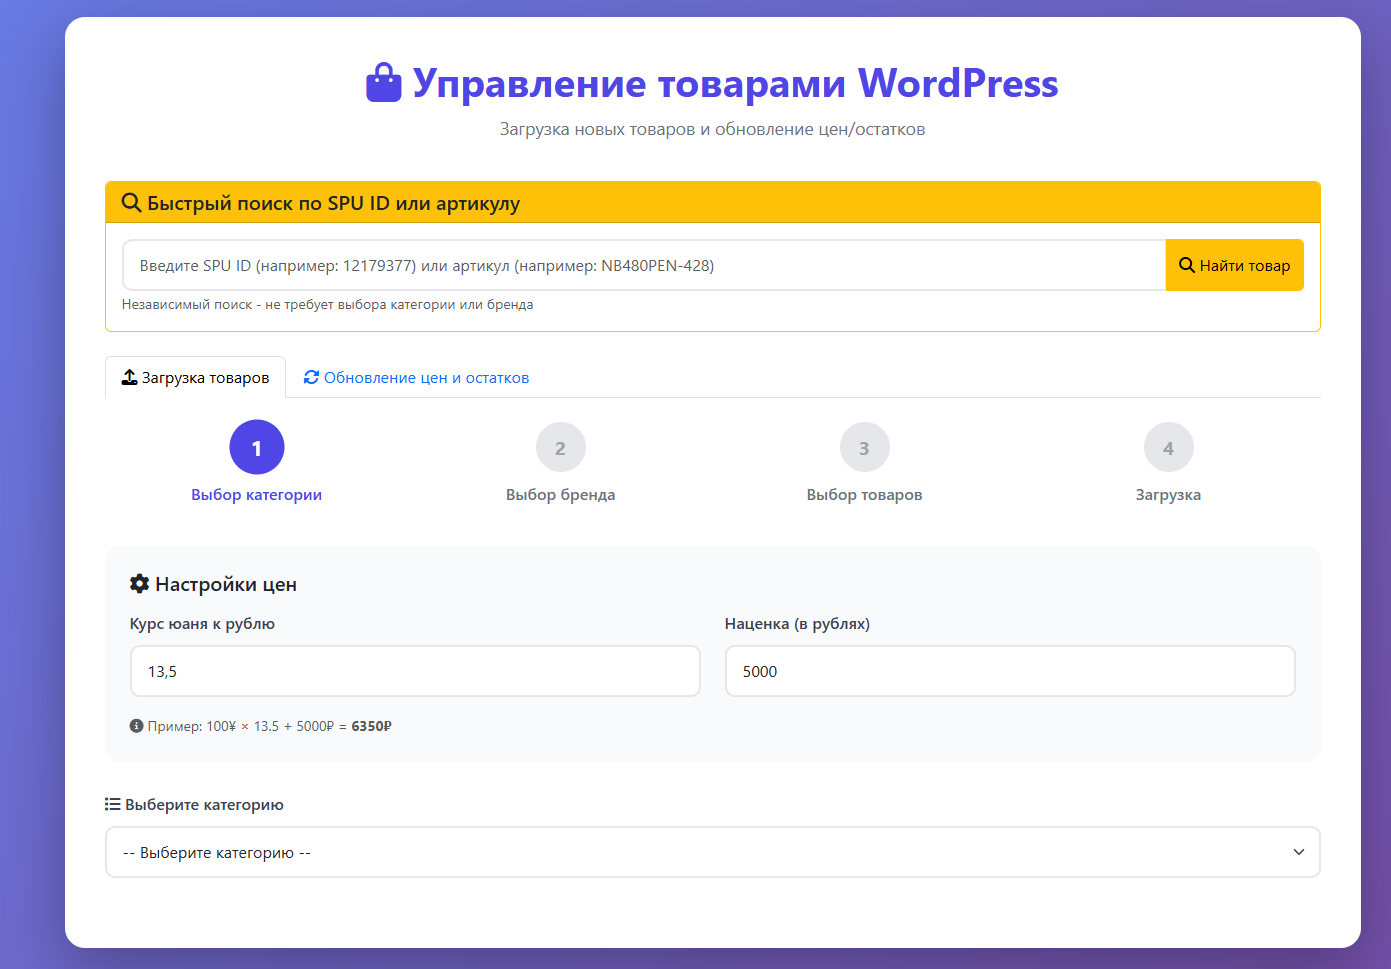Click step 2 Выбор бренда circle
The height and width of the screenshot is (969, 1391).
point(561,447)
